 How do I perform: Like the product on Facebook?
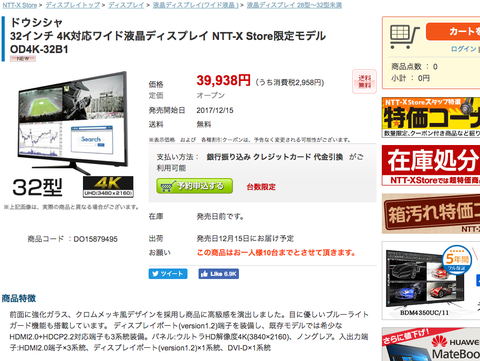219,274
